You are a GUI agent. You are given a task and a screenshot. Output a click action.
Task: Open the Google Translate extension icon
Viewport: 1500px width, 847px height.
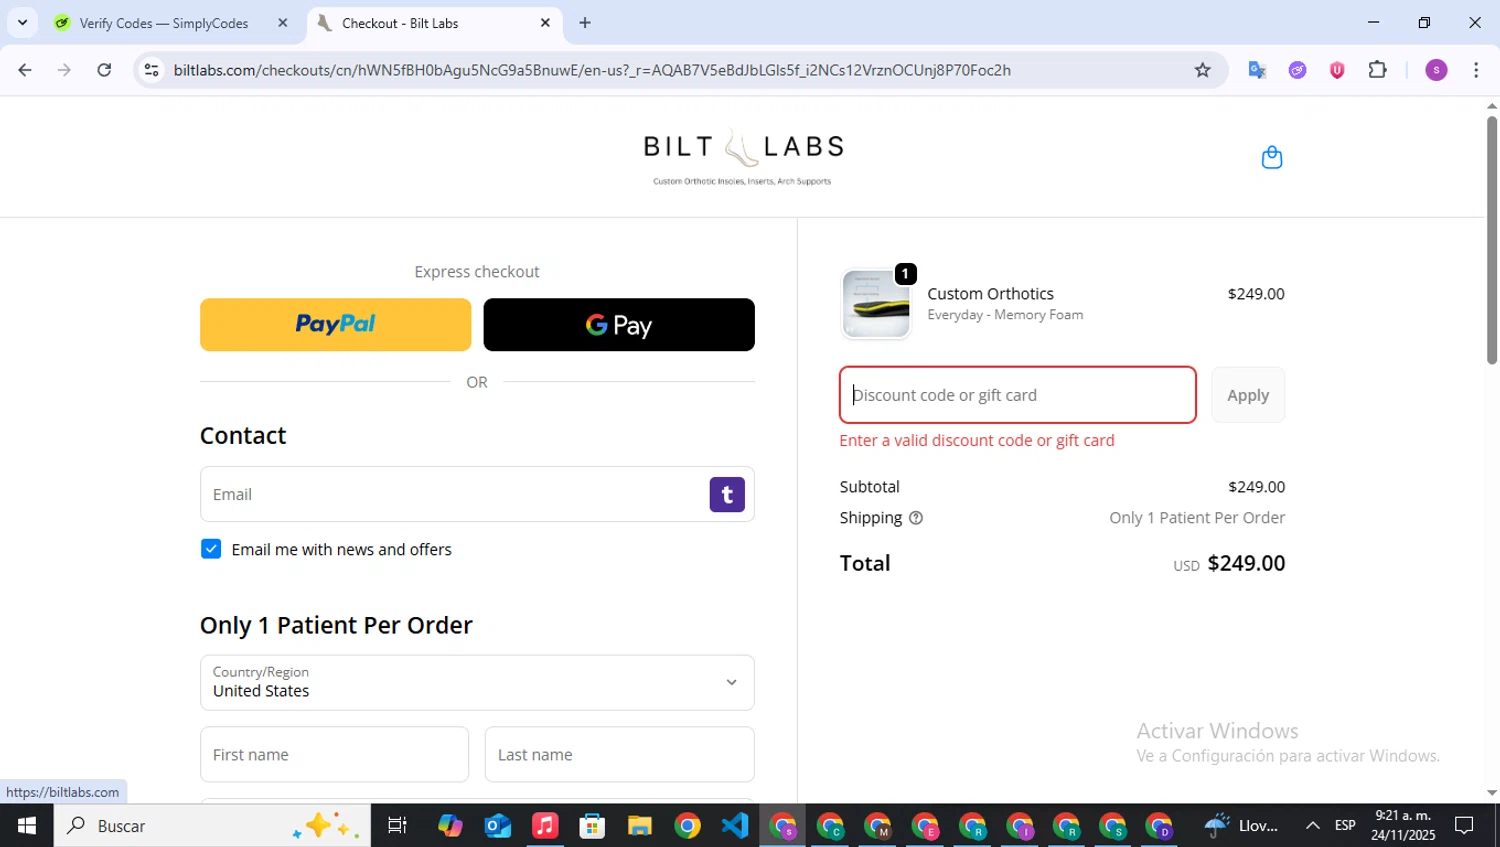(1257, 70)
